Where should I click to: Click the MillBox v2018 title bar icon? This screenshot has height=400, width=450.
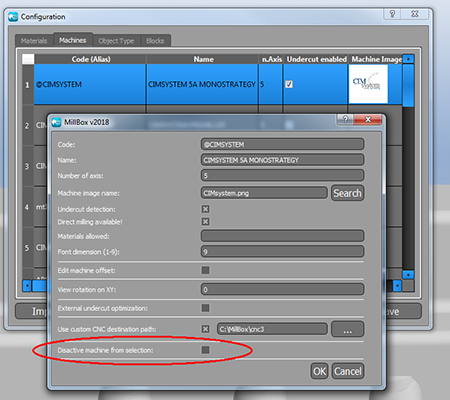pyautogui.click(x=56, y=122)
